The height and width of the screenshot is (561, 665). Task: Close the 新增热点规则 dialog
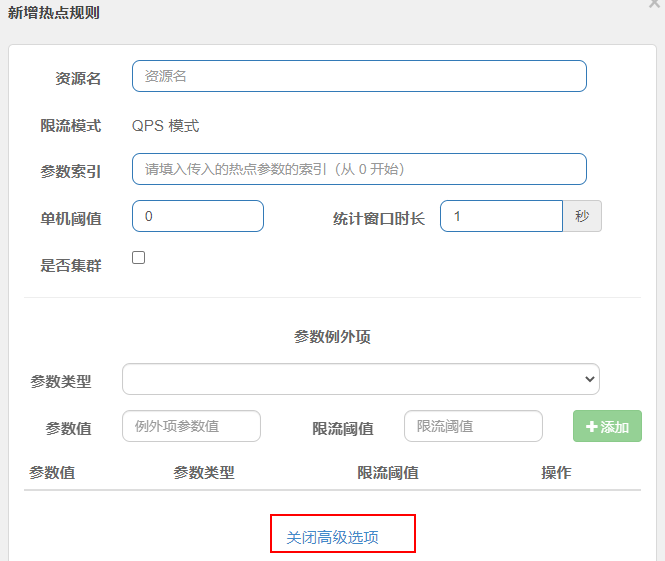[655, 3]
